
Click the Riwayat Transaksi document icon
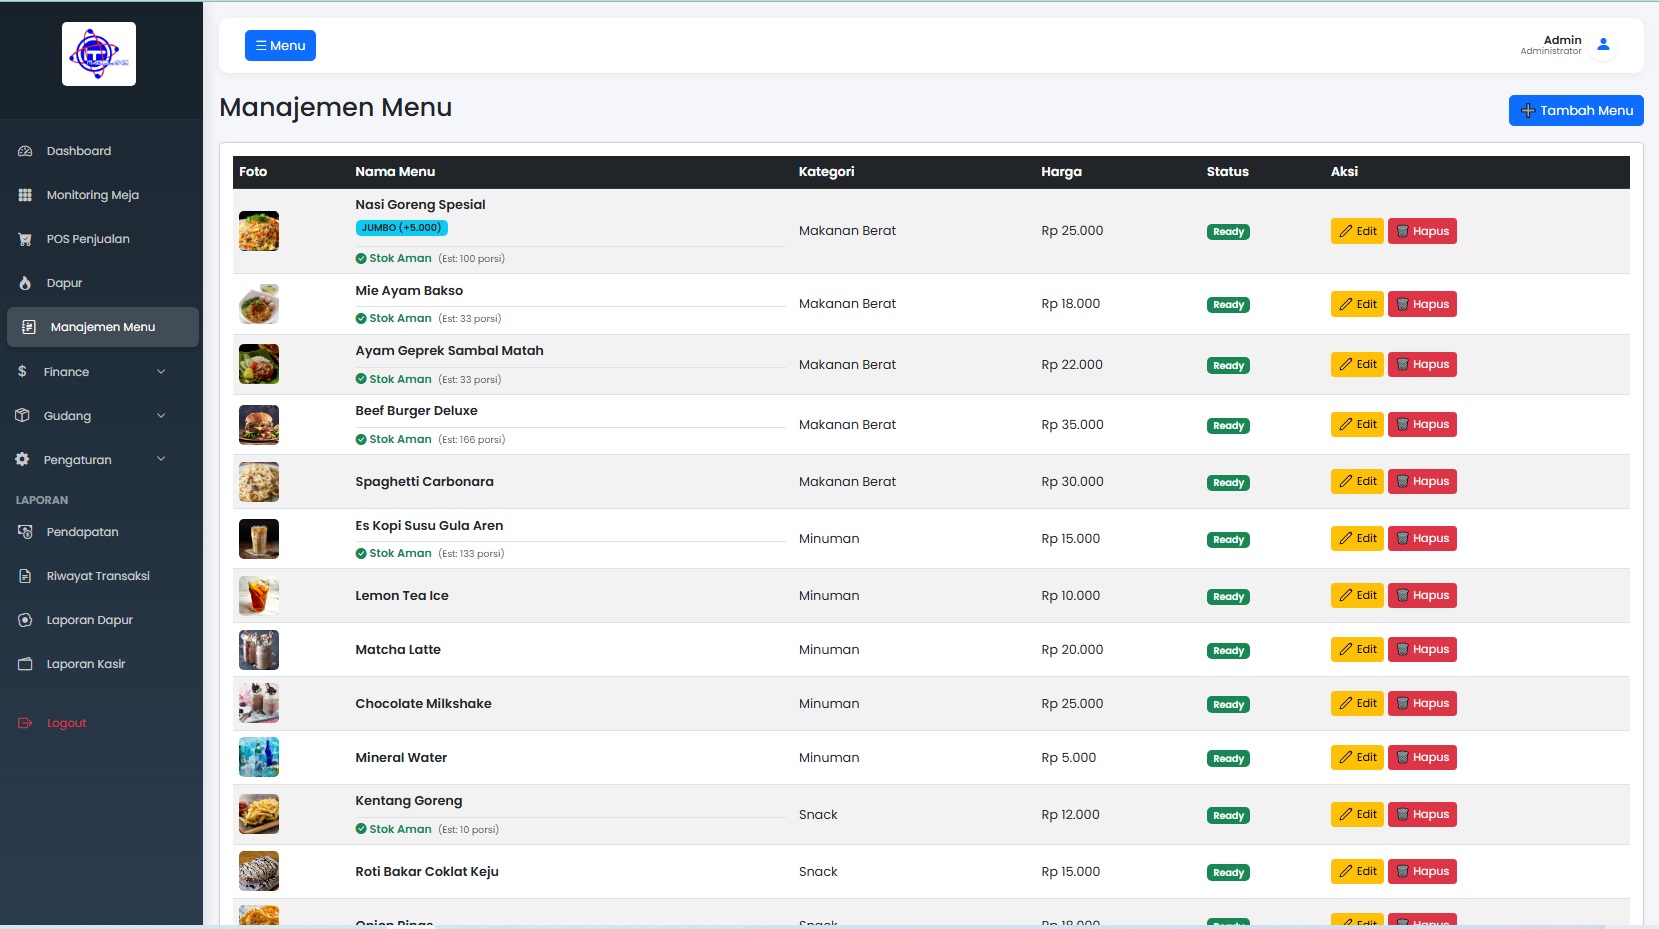tap(25, 576)
